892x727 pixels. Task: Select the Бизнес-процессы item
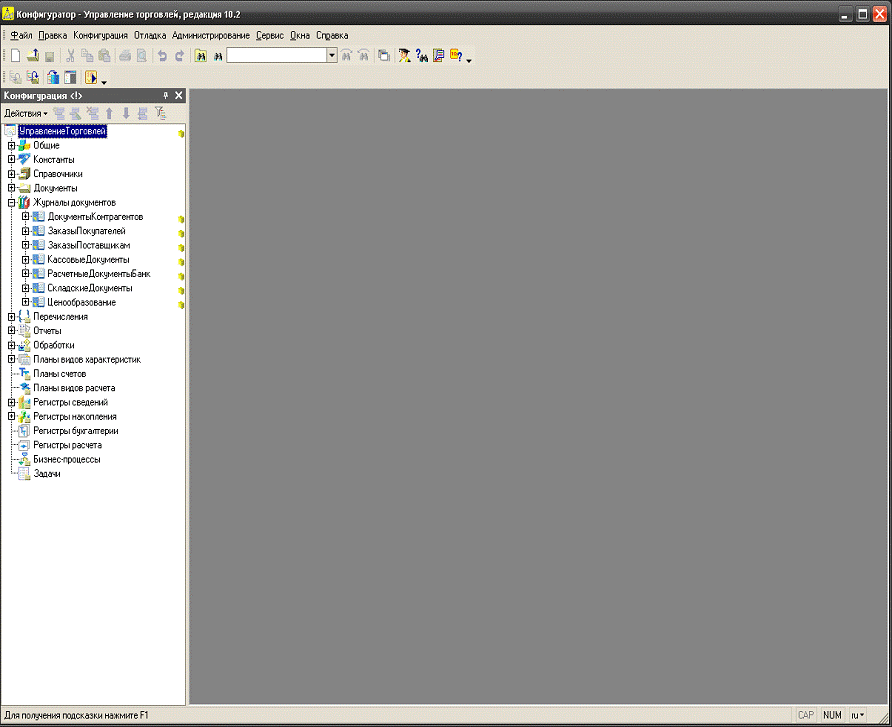pyautogui.click(x=67, y=459)
